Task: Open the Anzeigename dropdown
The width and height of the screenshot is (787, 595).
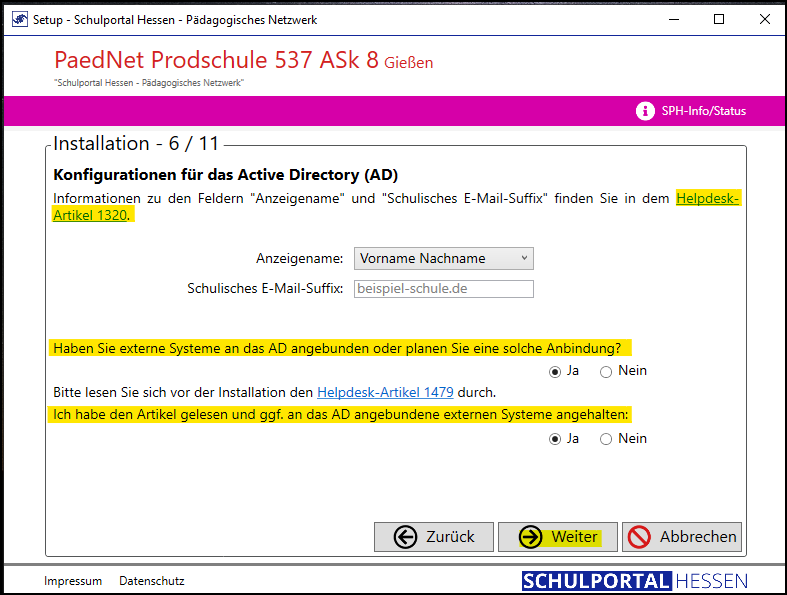Action: (444, 259)
